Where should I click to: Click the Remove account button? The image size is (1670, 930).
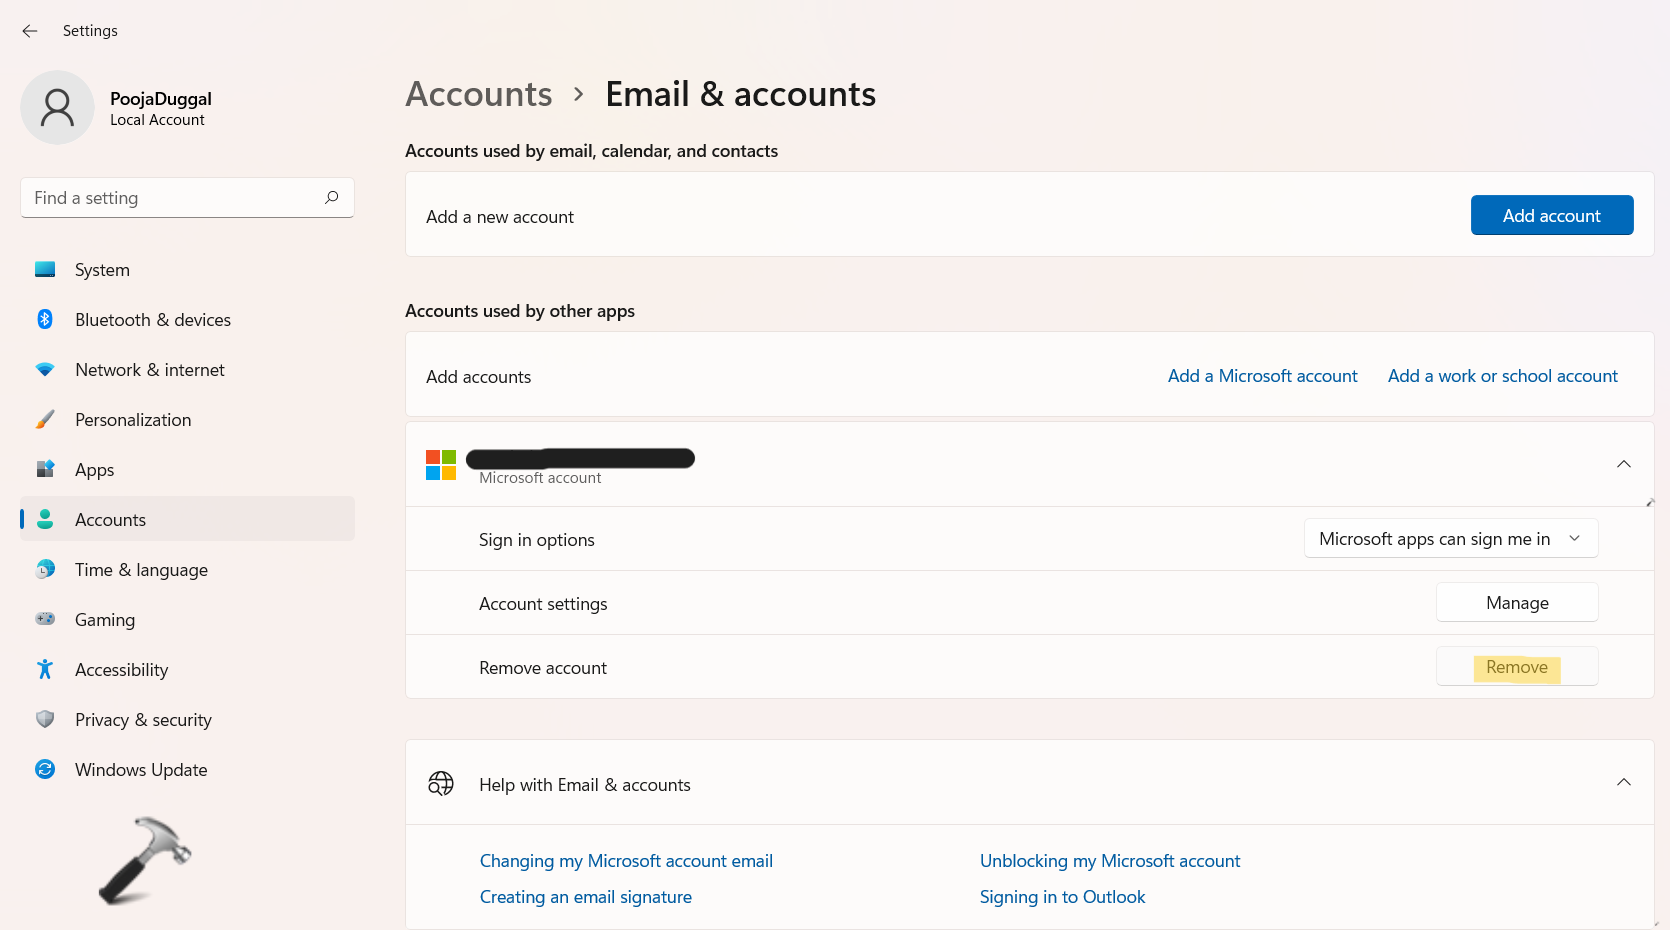[1516, 667]
